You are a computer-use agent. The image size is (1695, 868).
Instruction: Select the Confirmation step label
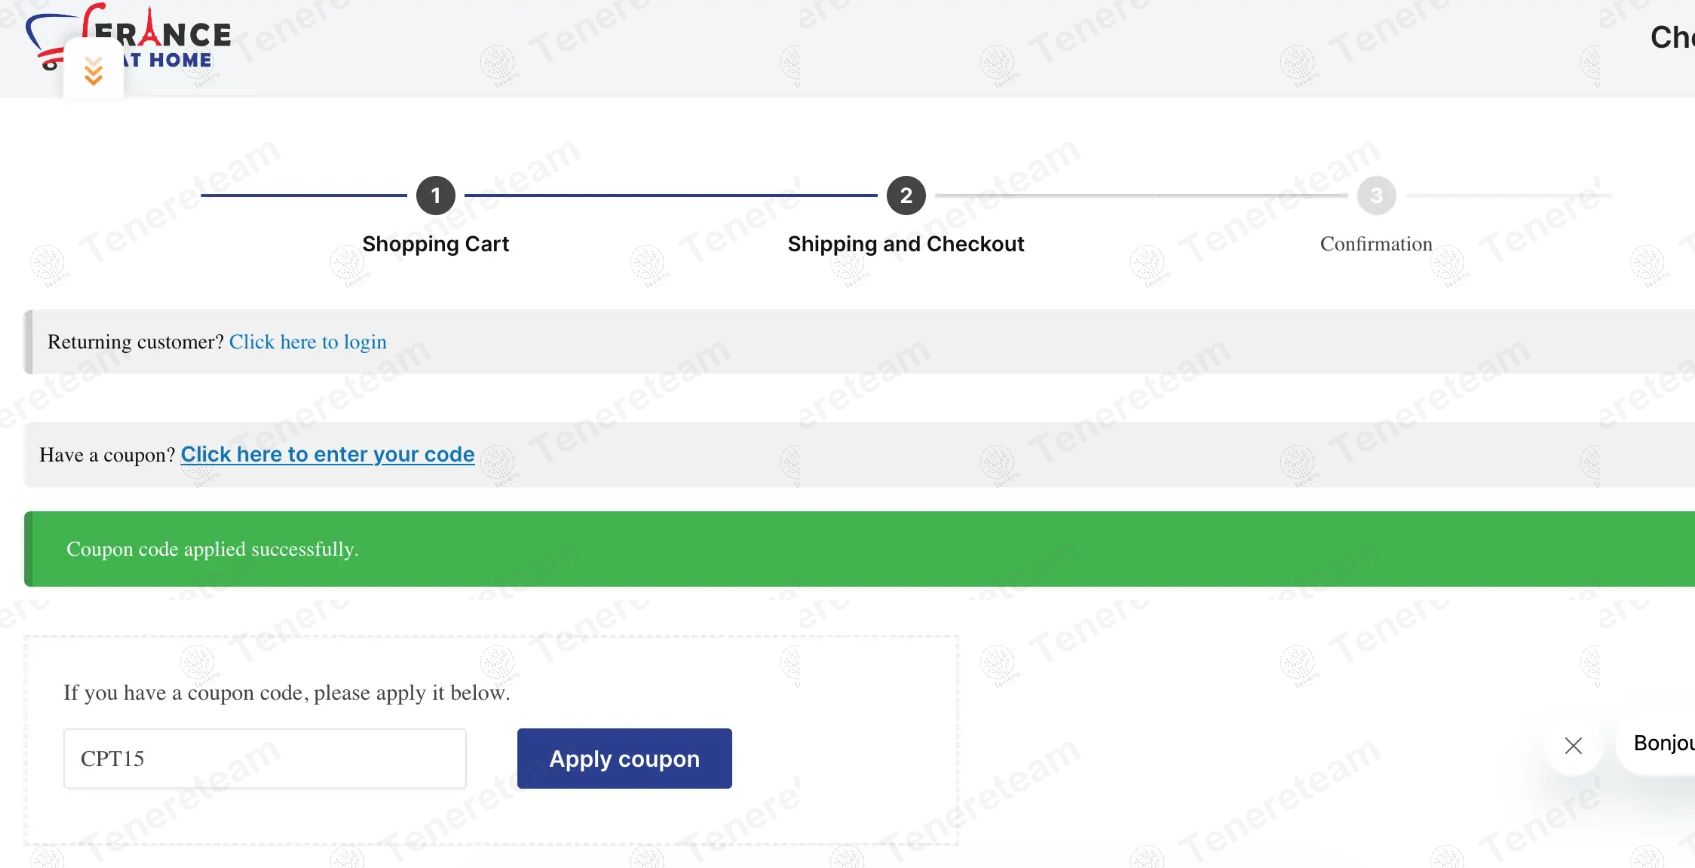click(1376, 244)
